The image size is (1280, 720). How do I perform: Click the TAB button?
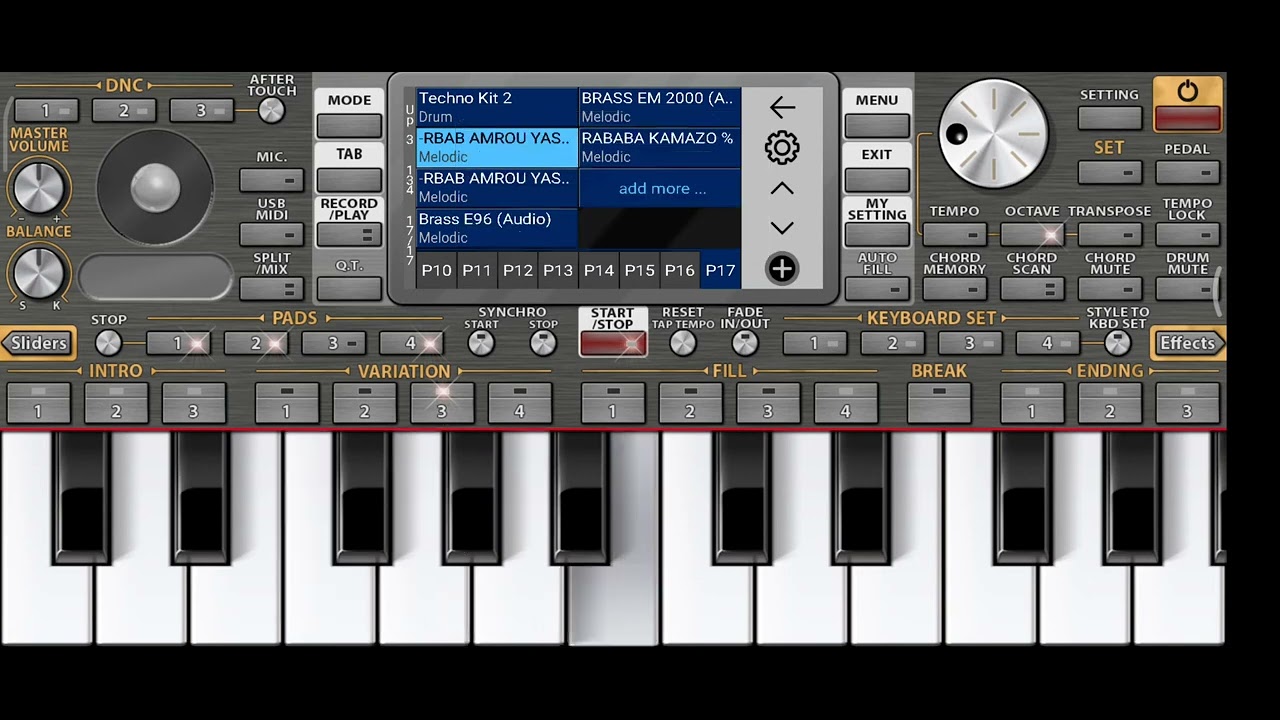349,180
